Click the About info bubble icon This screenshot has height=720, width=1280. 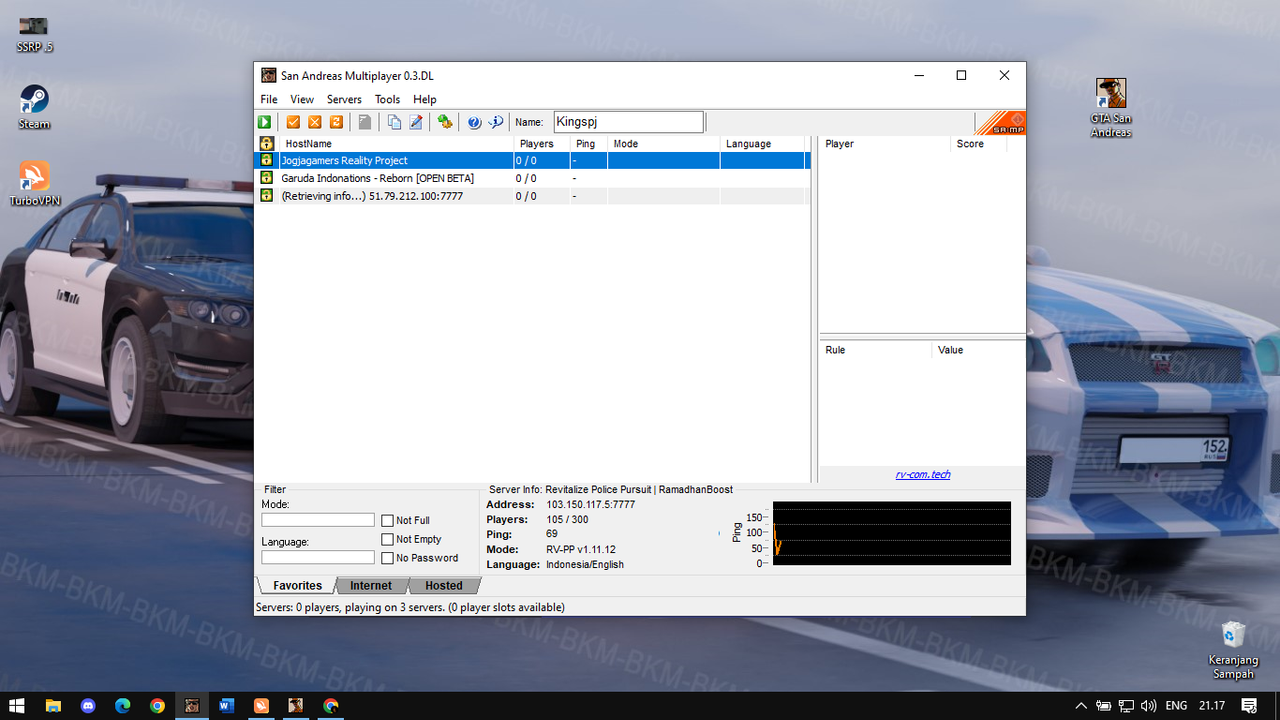[495, 122]
